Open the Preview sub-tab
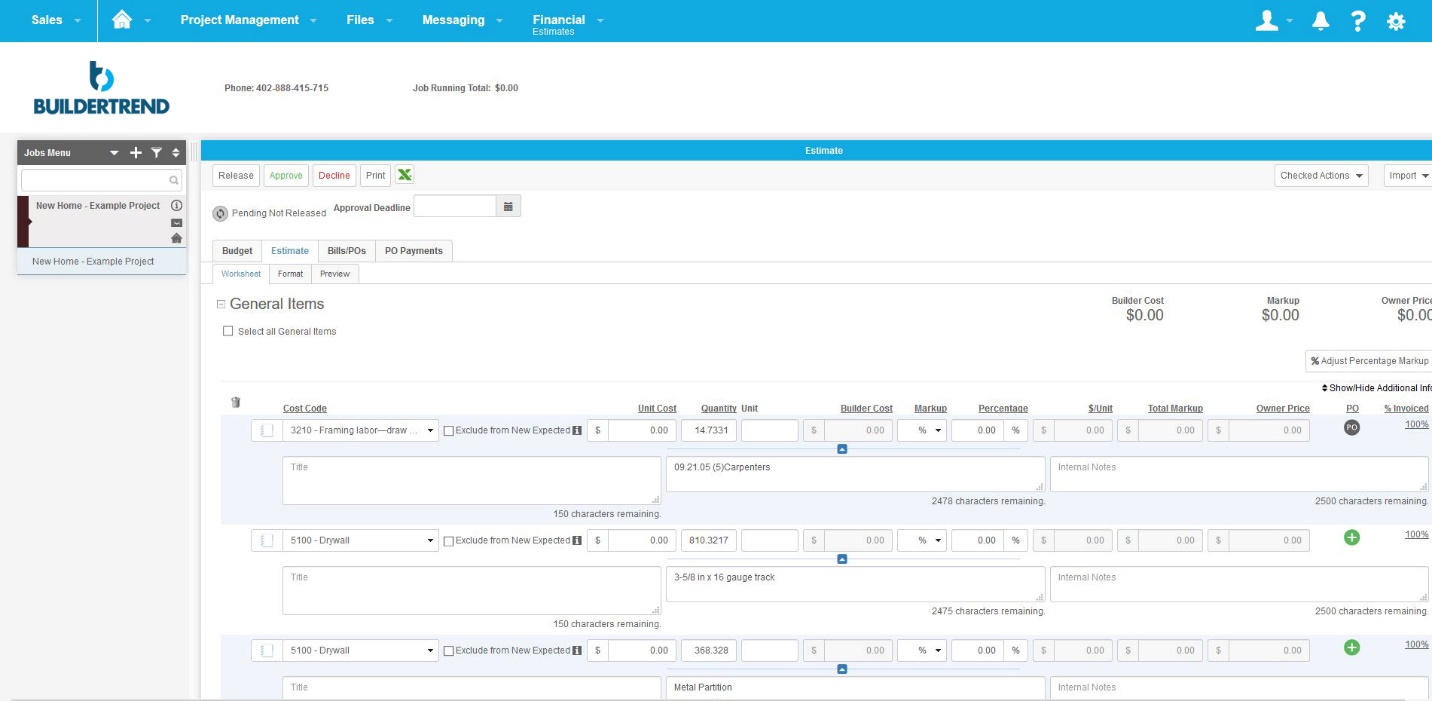This screenshot has height=701, width=1432. (335, 273)
